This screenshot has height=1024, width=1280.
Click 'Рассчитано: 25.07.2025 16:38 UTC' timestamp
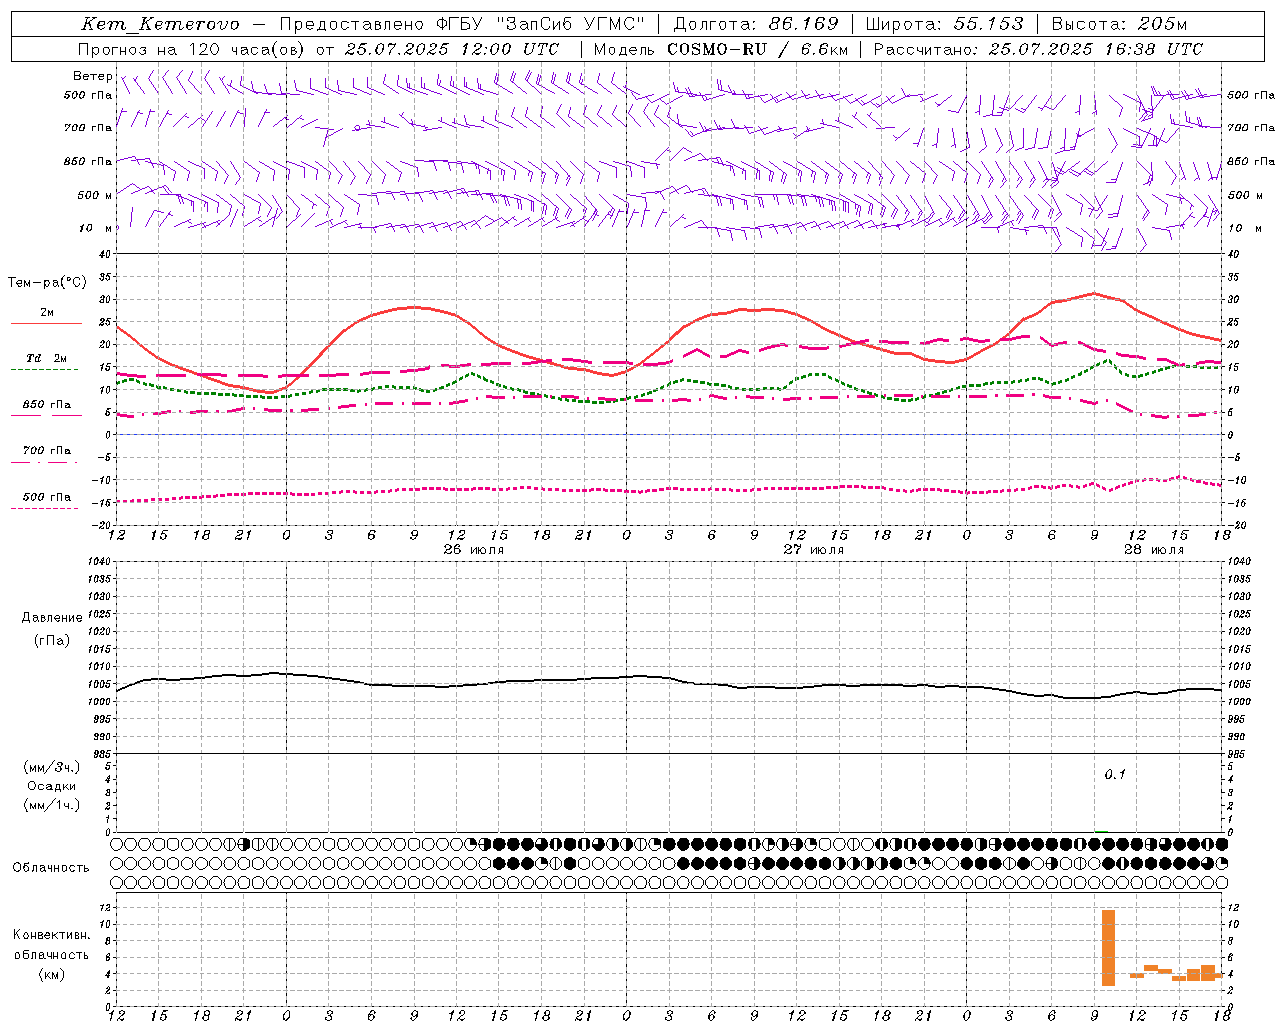[1038, 49]
